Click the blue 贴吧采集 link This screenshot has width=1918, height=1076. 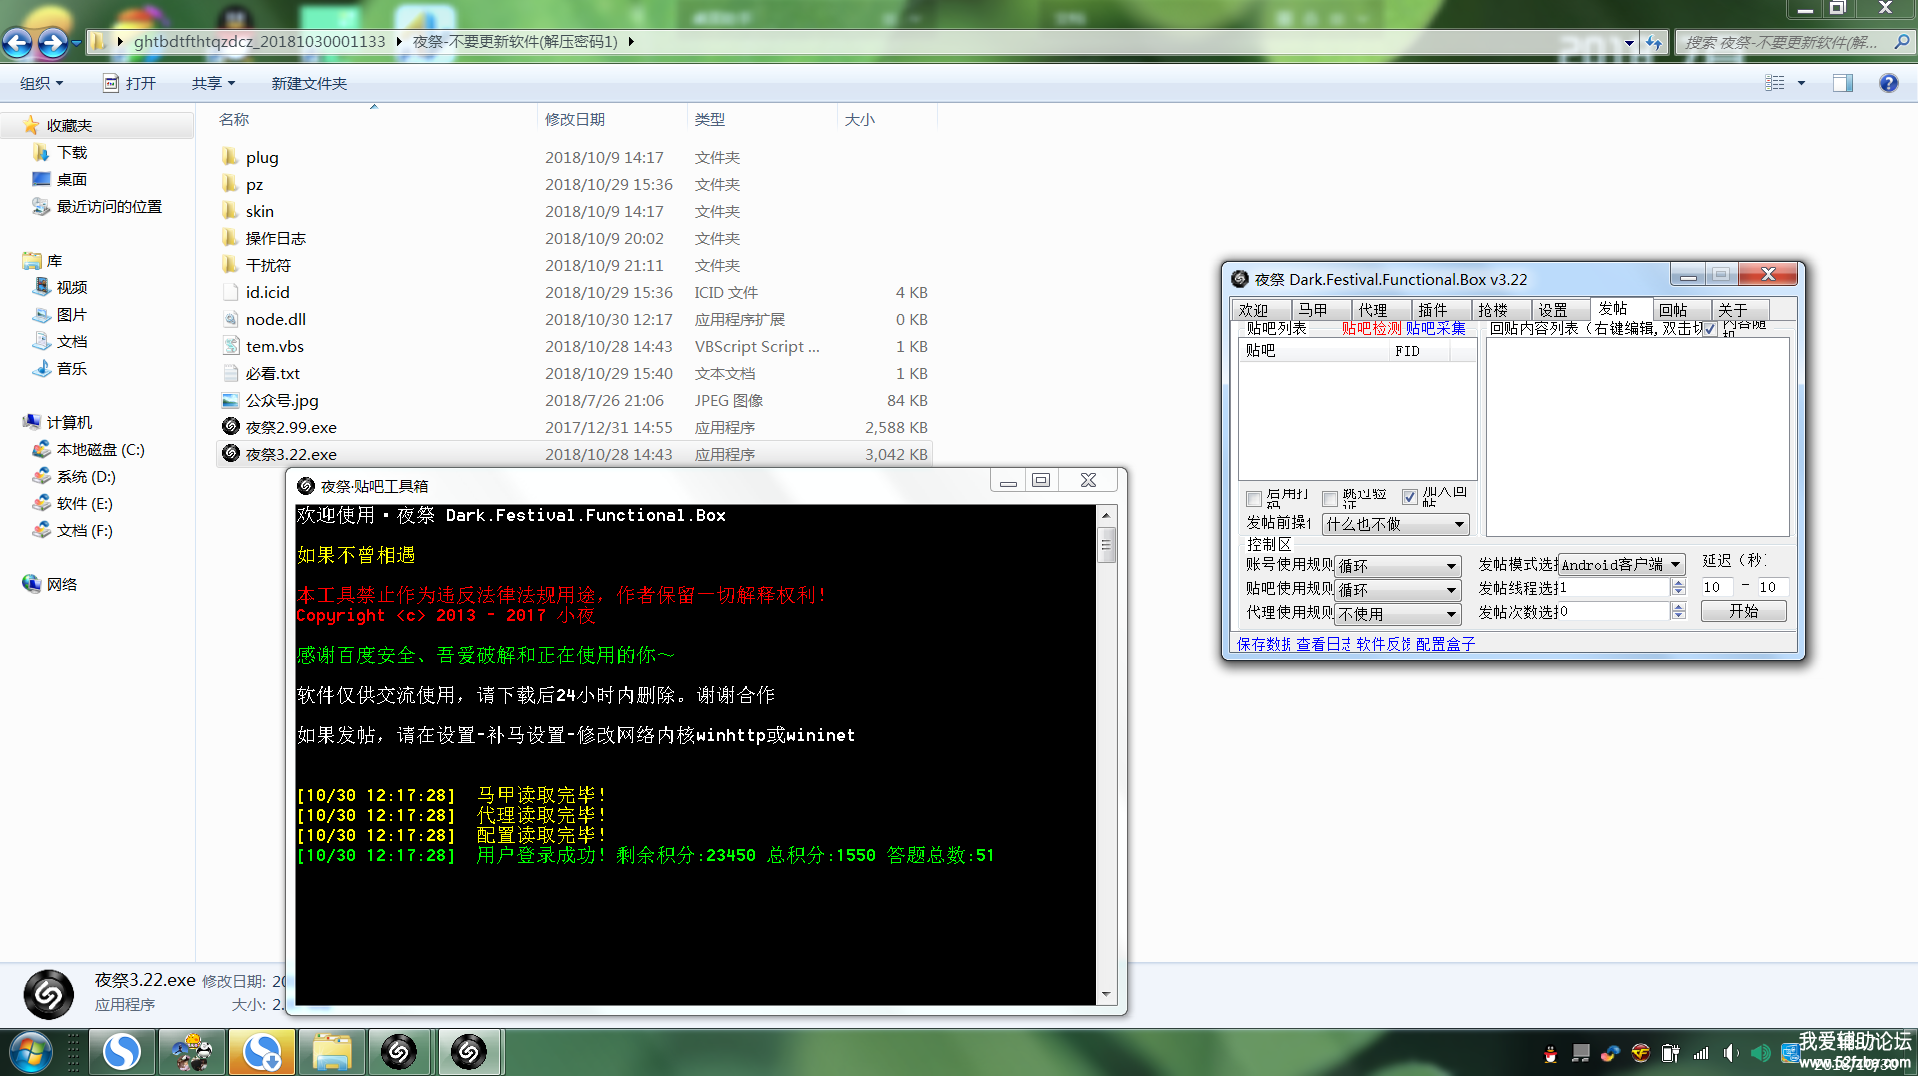click(1436, 328)
